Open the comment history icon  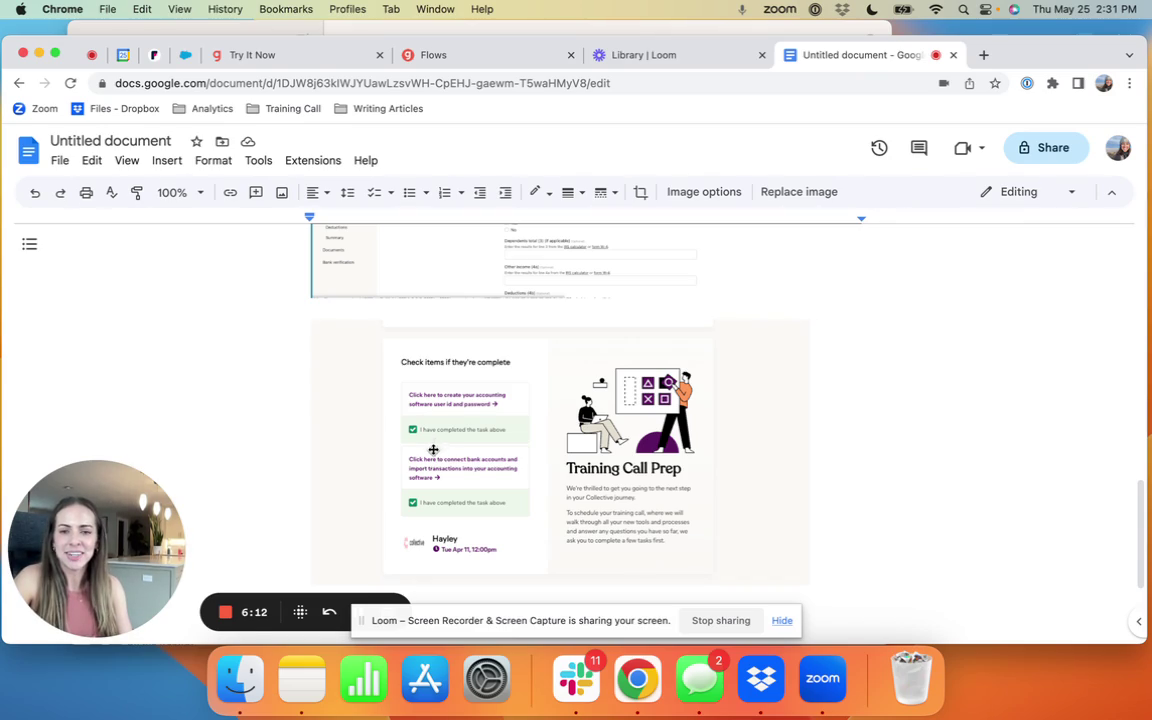[918, 148]
